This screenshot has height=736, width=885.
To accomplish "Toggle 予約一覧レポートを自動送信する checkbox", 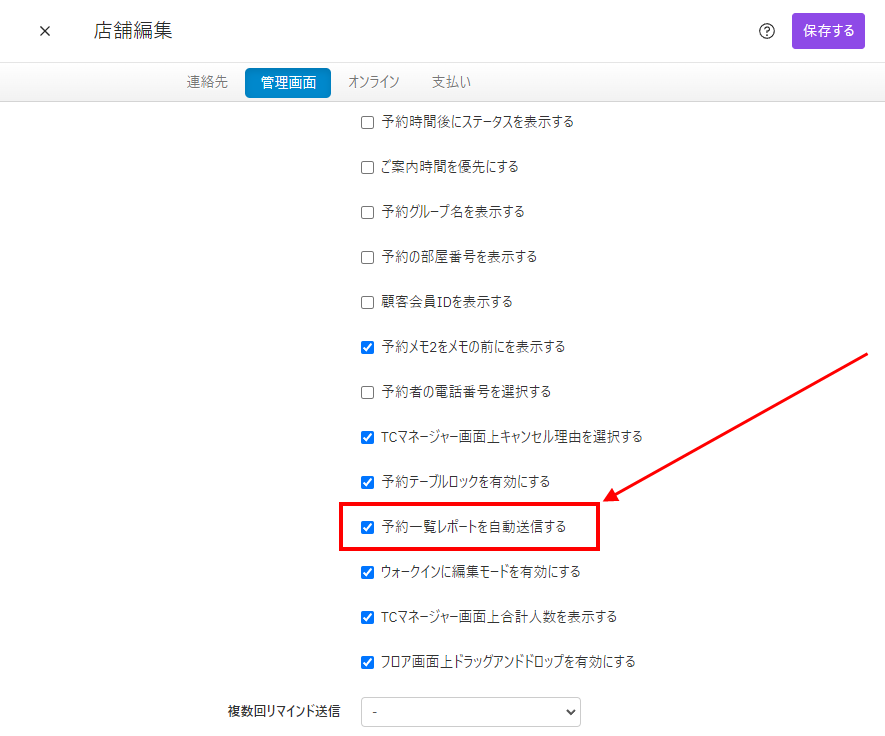I will (367, 528).
